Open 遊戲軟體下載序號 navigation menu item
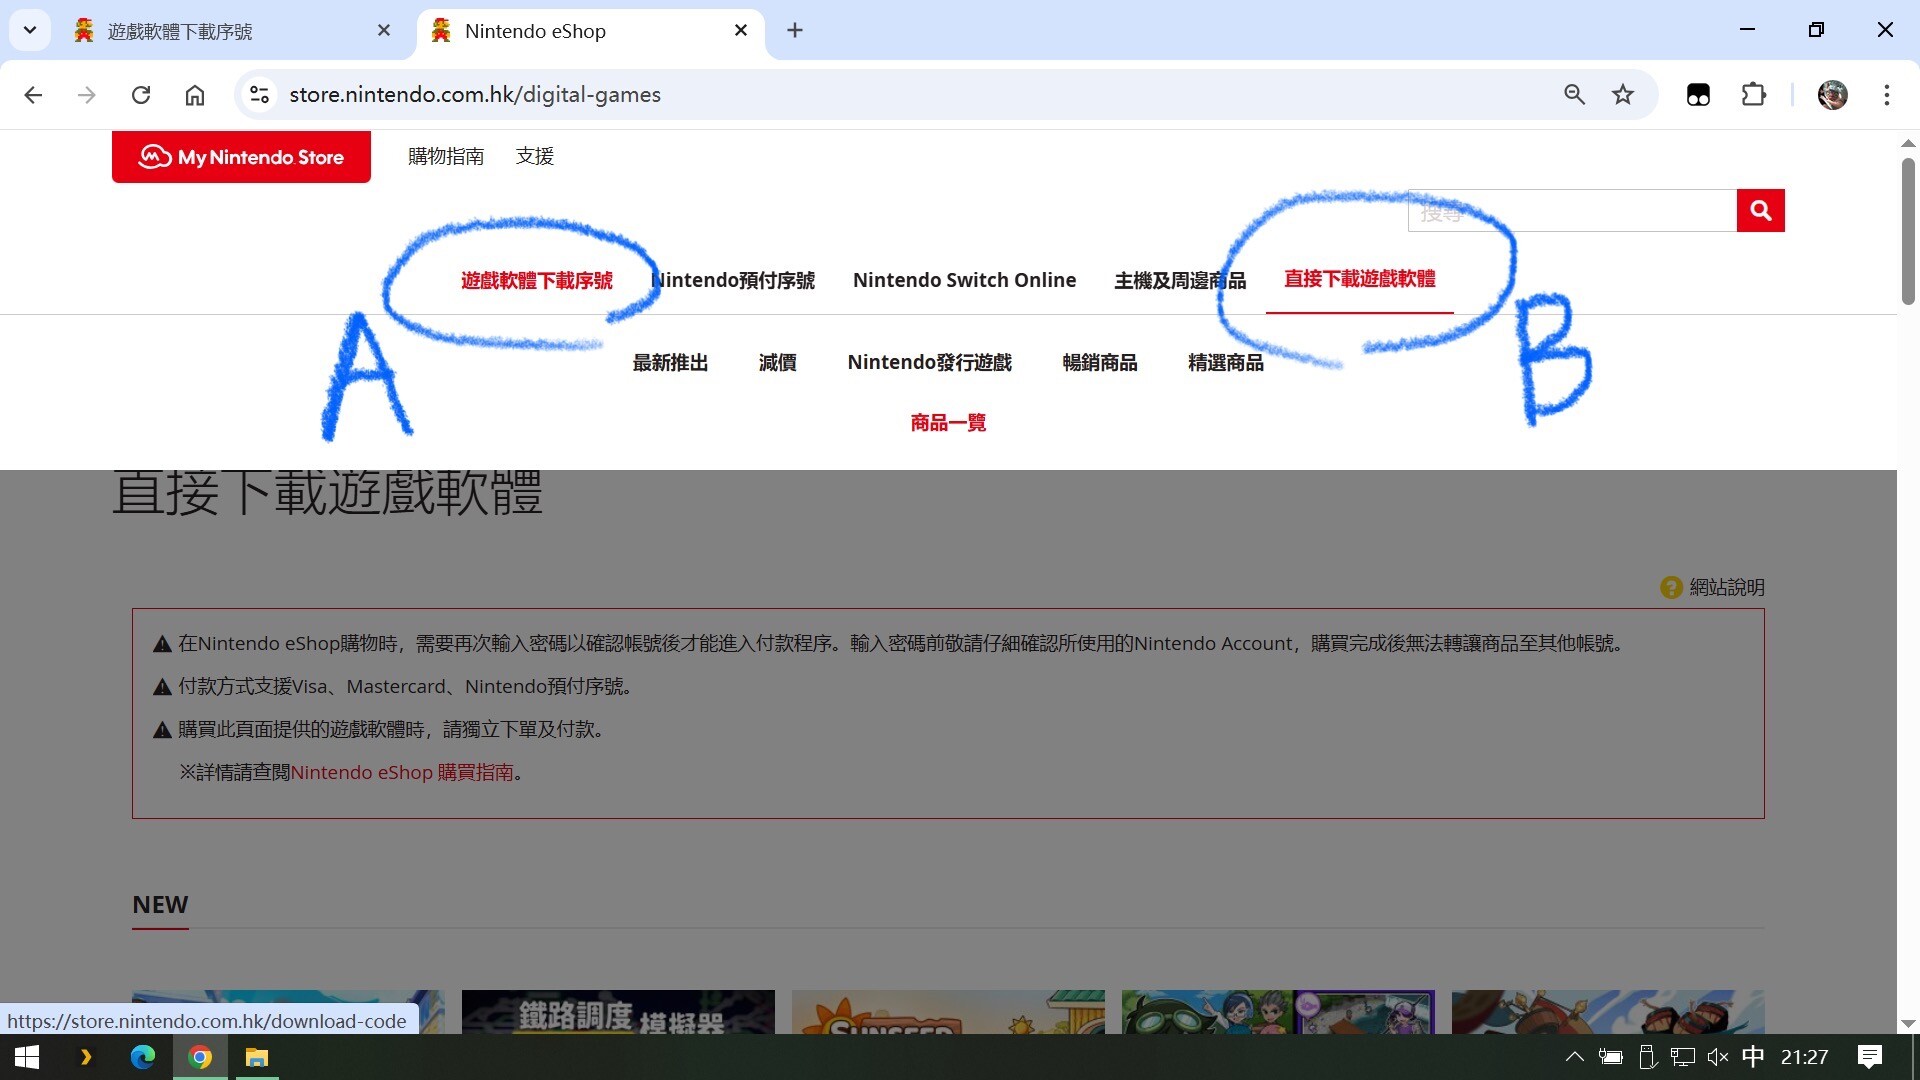1920x1080 pixels. click(x=537, y=281)
